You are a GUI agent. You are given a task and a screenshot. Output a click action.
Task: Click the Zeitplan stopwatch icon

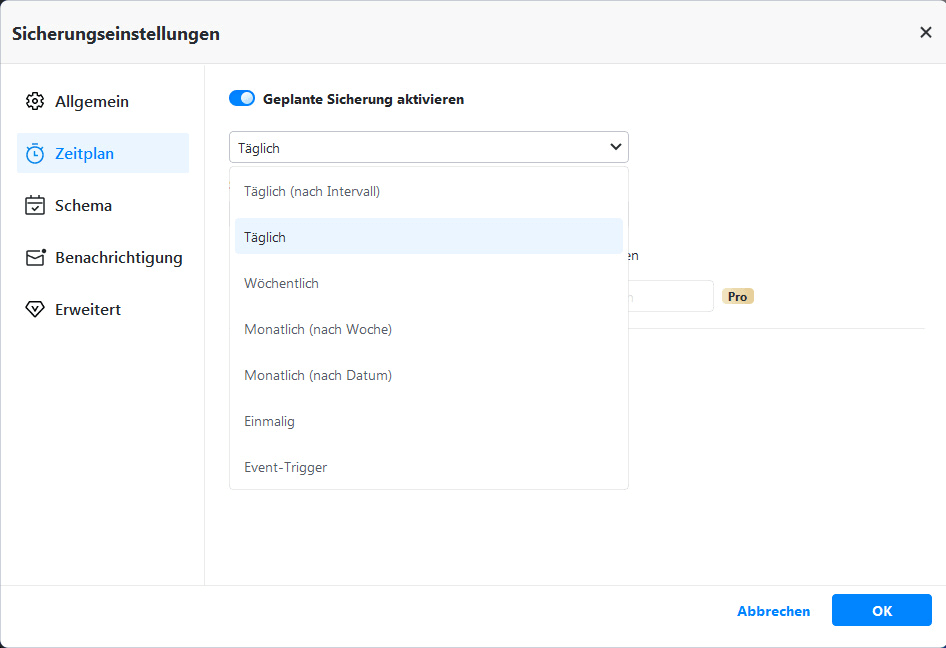coord(35,154)
